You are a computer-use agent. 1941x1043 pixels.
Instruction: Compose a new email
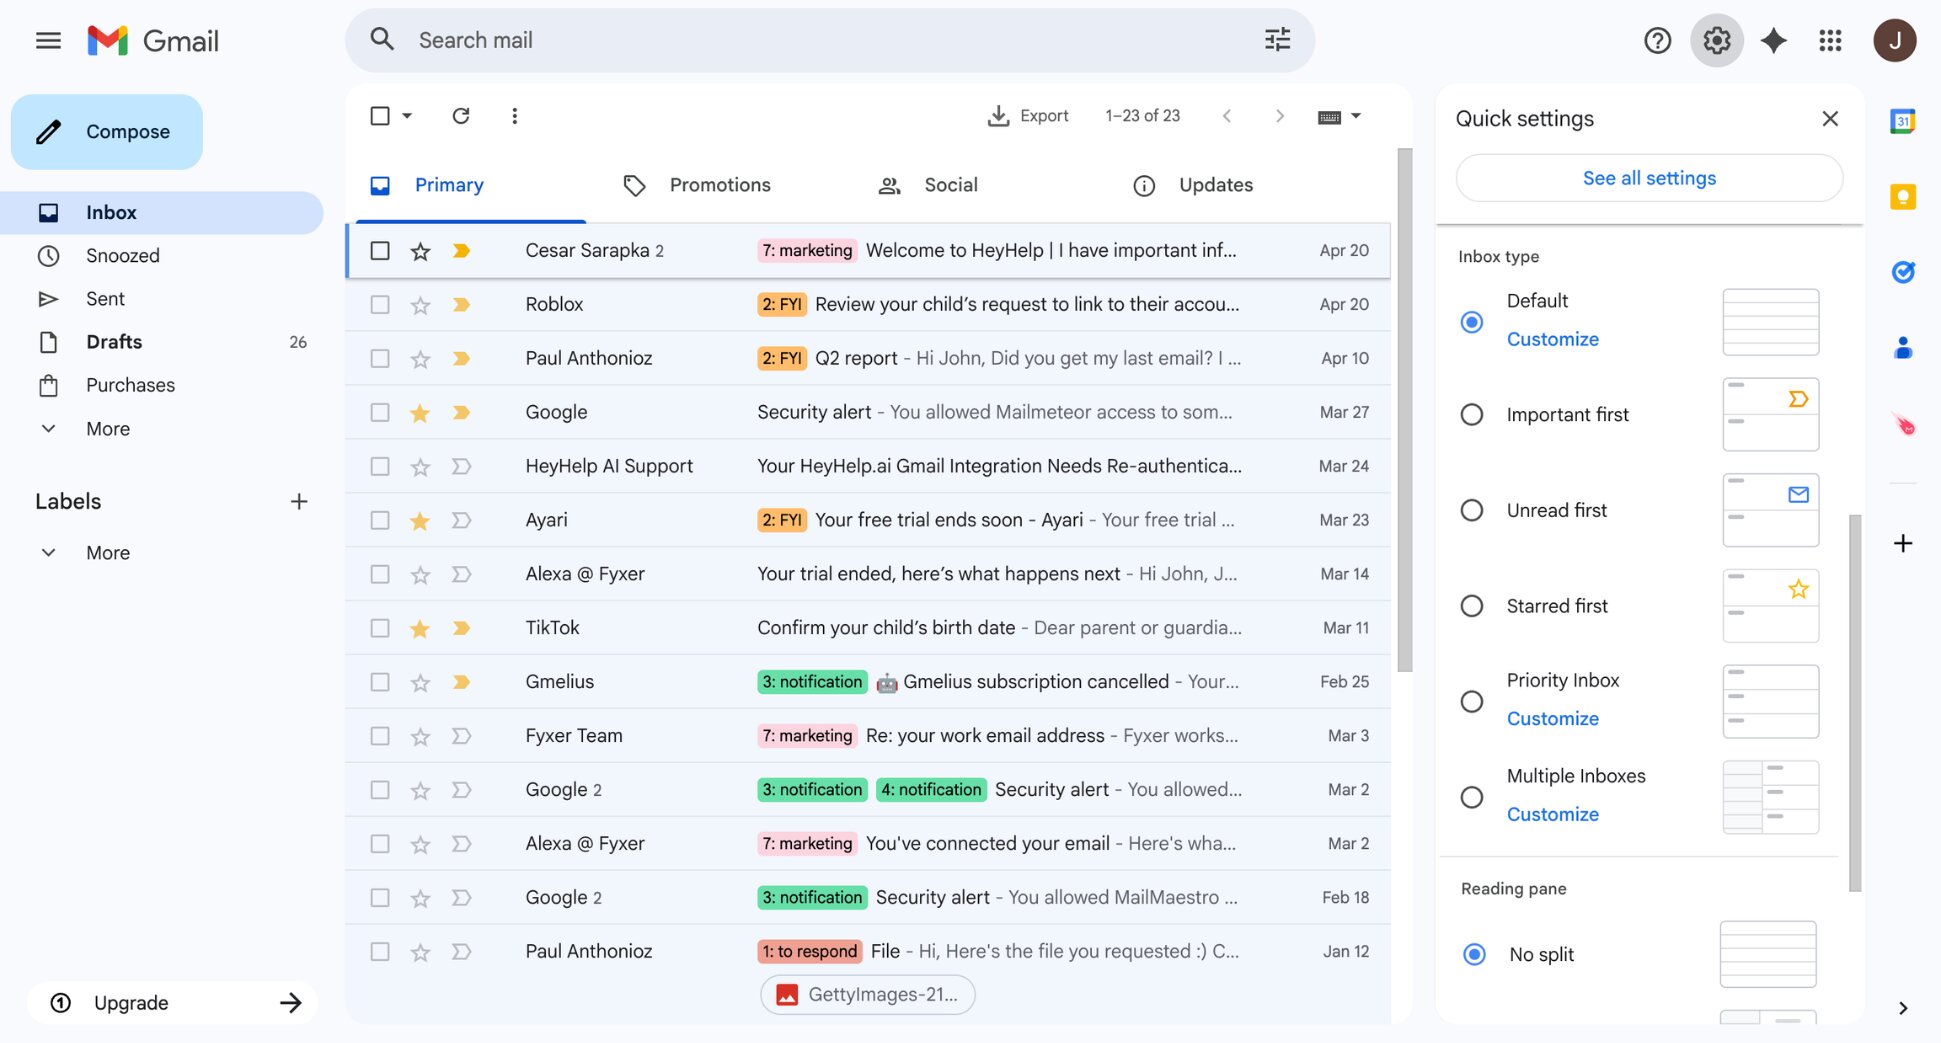click(x=107, y=132)
